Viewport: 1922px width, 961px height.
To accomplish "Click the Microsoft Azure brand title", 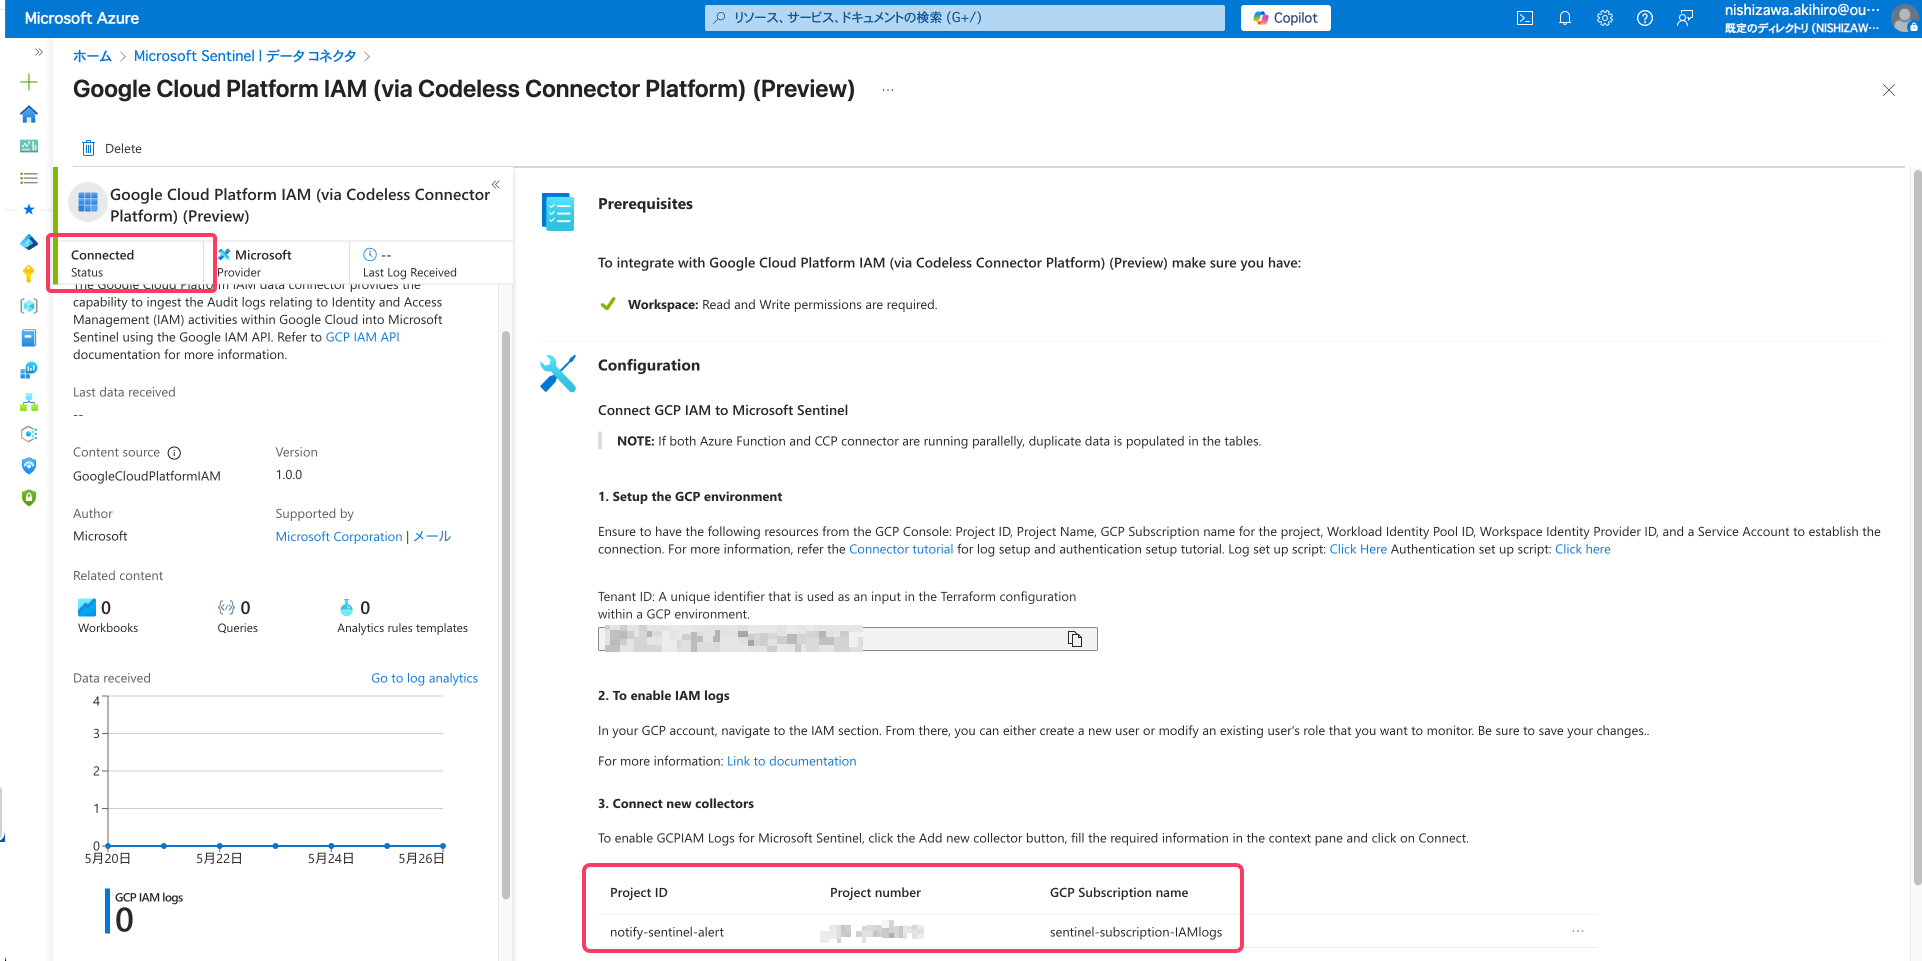I will click(82, 18).
